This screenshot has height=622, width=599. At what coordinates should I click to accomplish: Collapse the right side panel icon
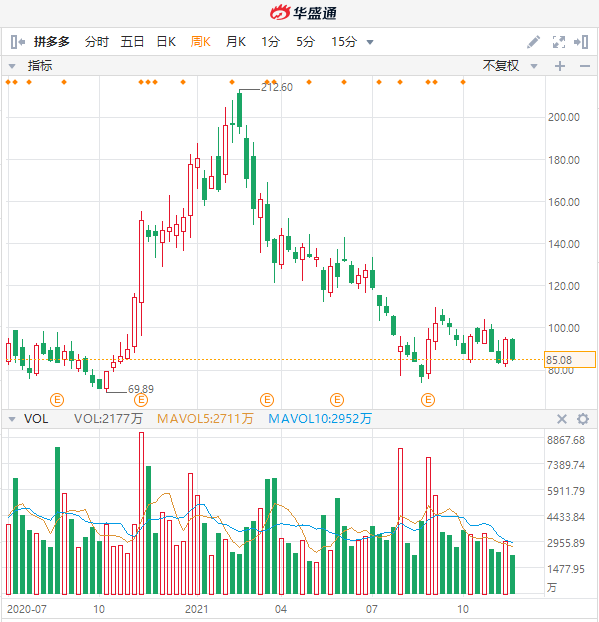tap(581, 42)
